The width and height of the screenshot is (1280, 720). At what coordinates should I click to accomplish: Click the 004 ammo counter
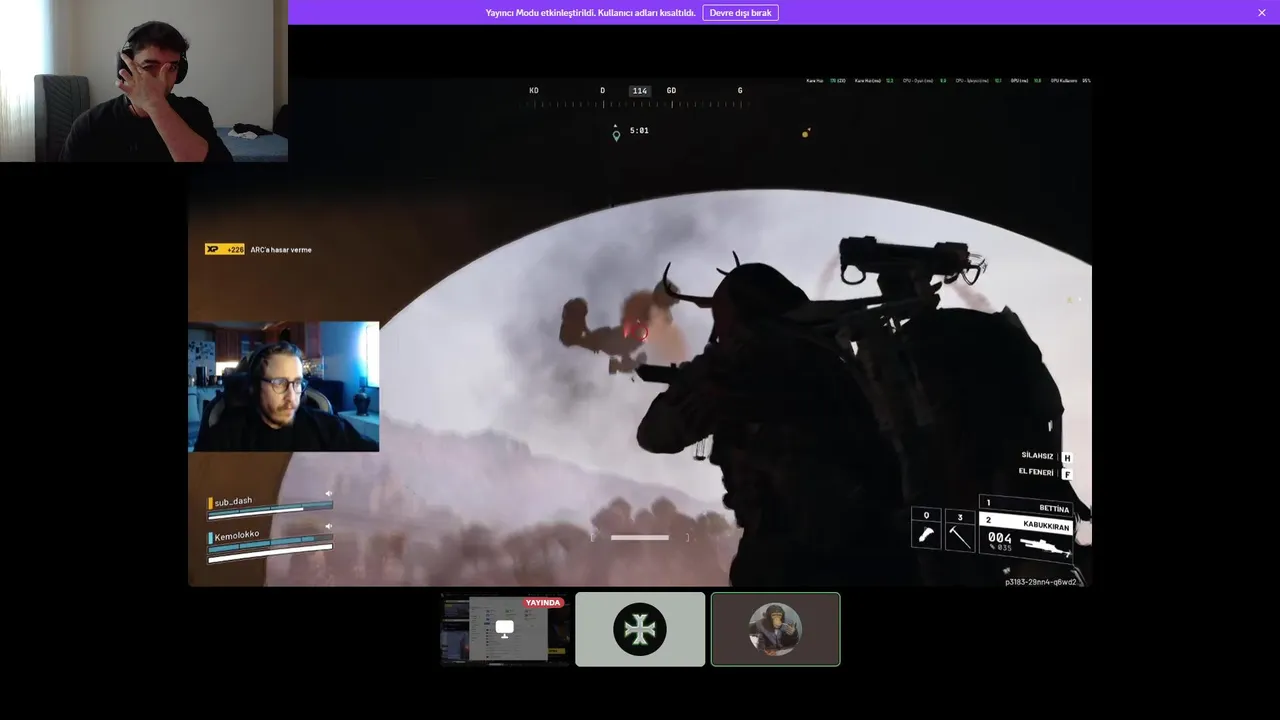point(1000,538)
